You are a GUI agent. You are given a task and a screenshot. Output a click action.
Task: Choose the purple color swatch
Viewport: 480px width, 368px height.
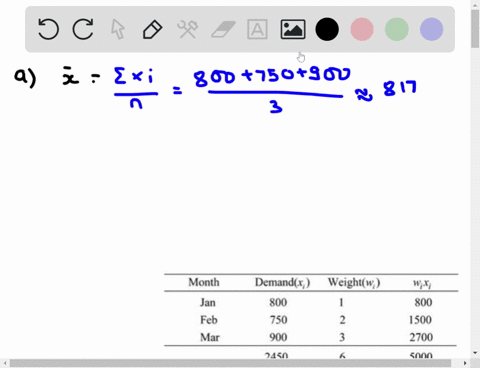pos(432,29)
